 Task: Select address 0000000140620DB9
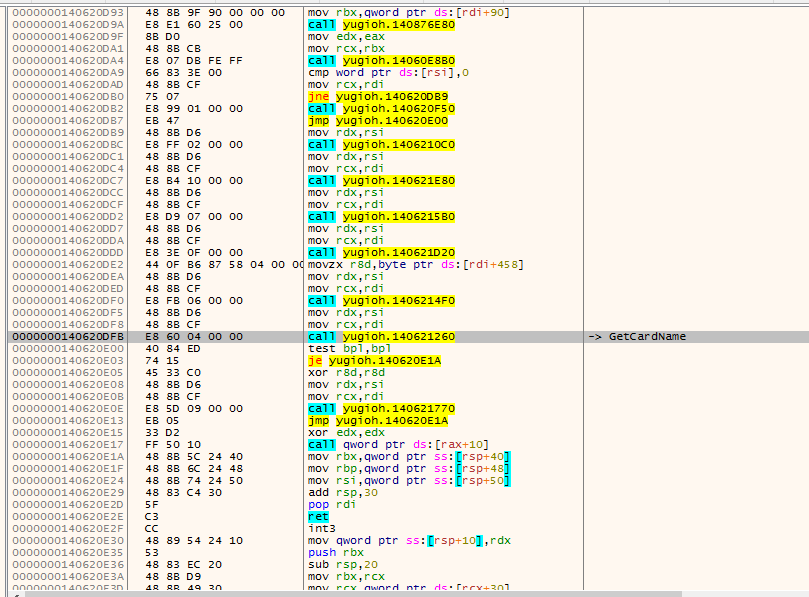tap(68, 133)
